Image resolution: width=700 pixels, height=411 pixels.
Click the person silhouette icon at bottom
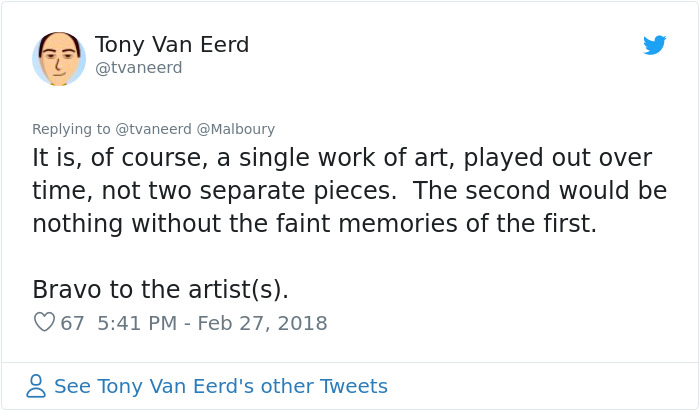click(x=36, y=386)
